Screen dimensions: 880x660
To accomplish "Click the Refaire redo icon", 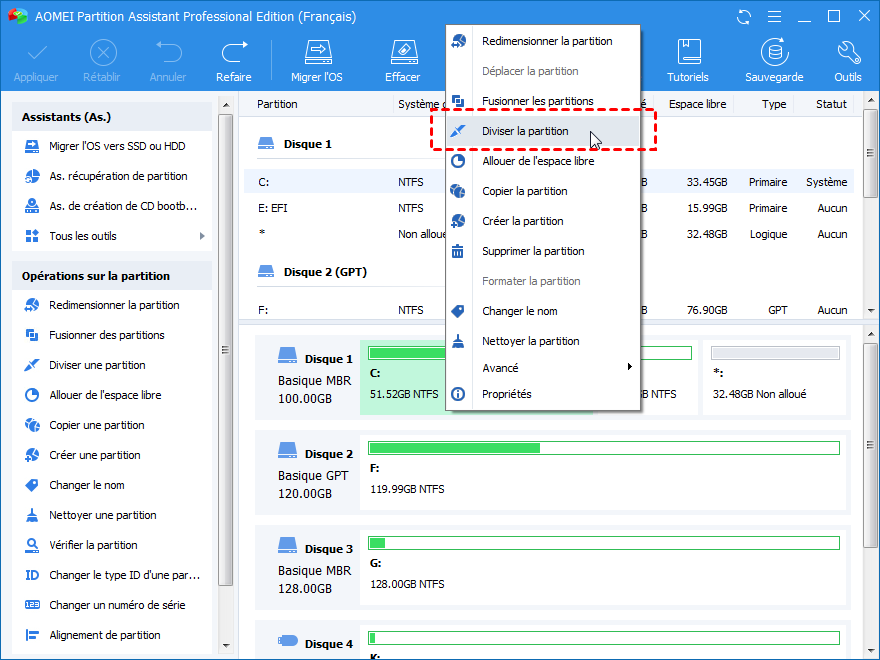I will coord(234,52).
